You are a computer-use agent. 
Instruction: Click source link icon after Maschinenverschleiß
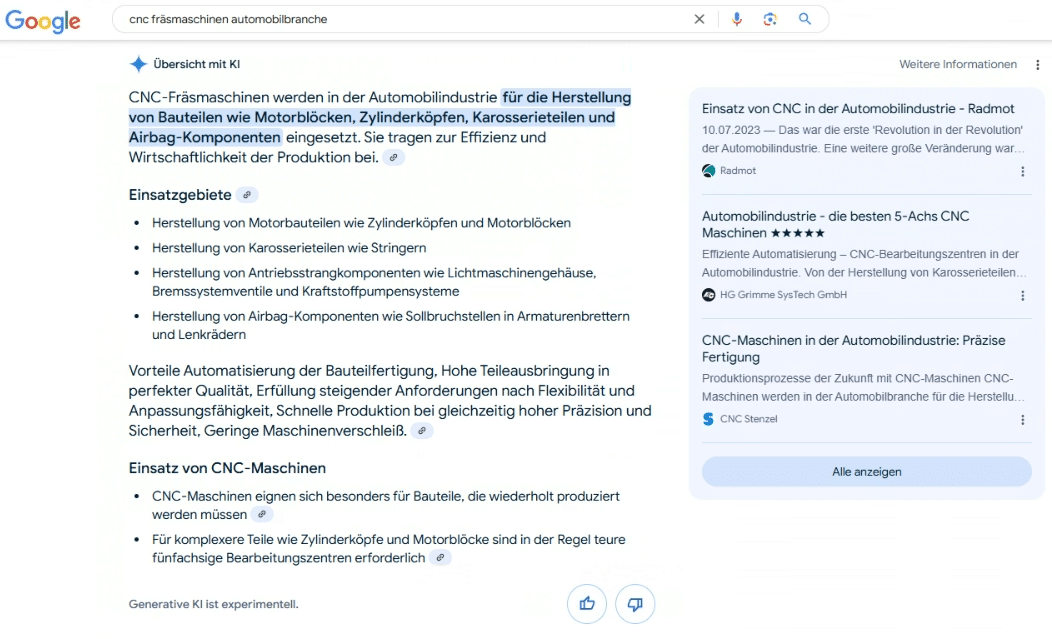click(422, 431)
